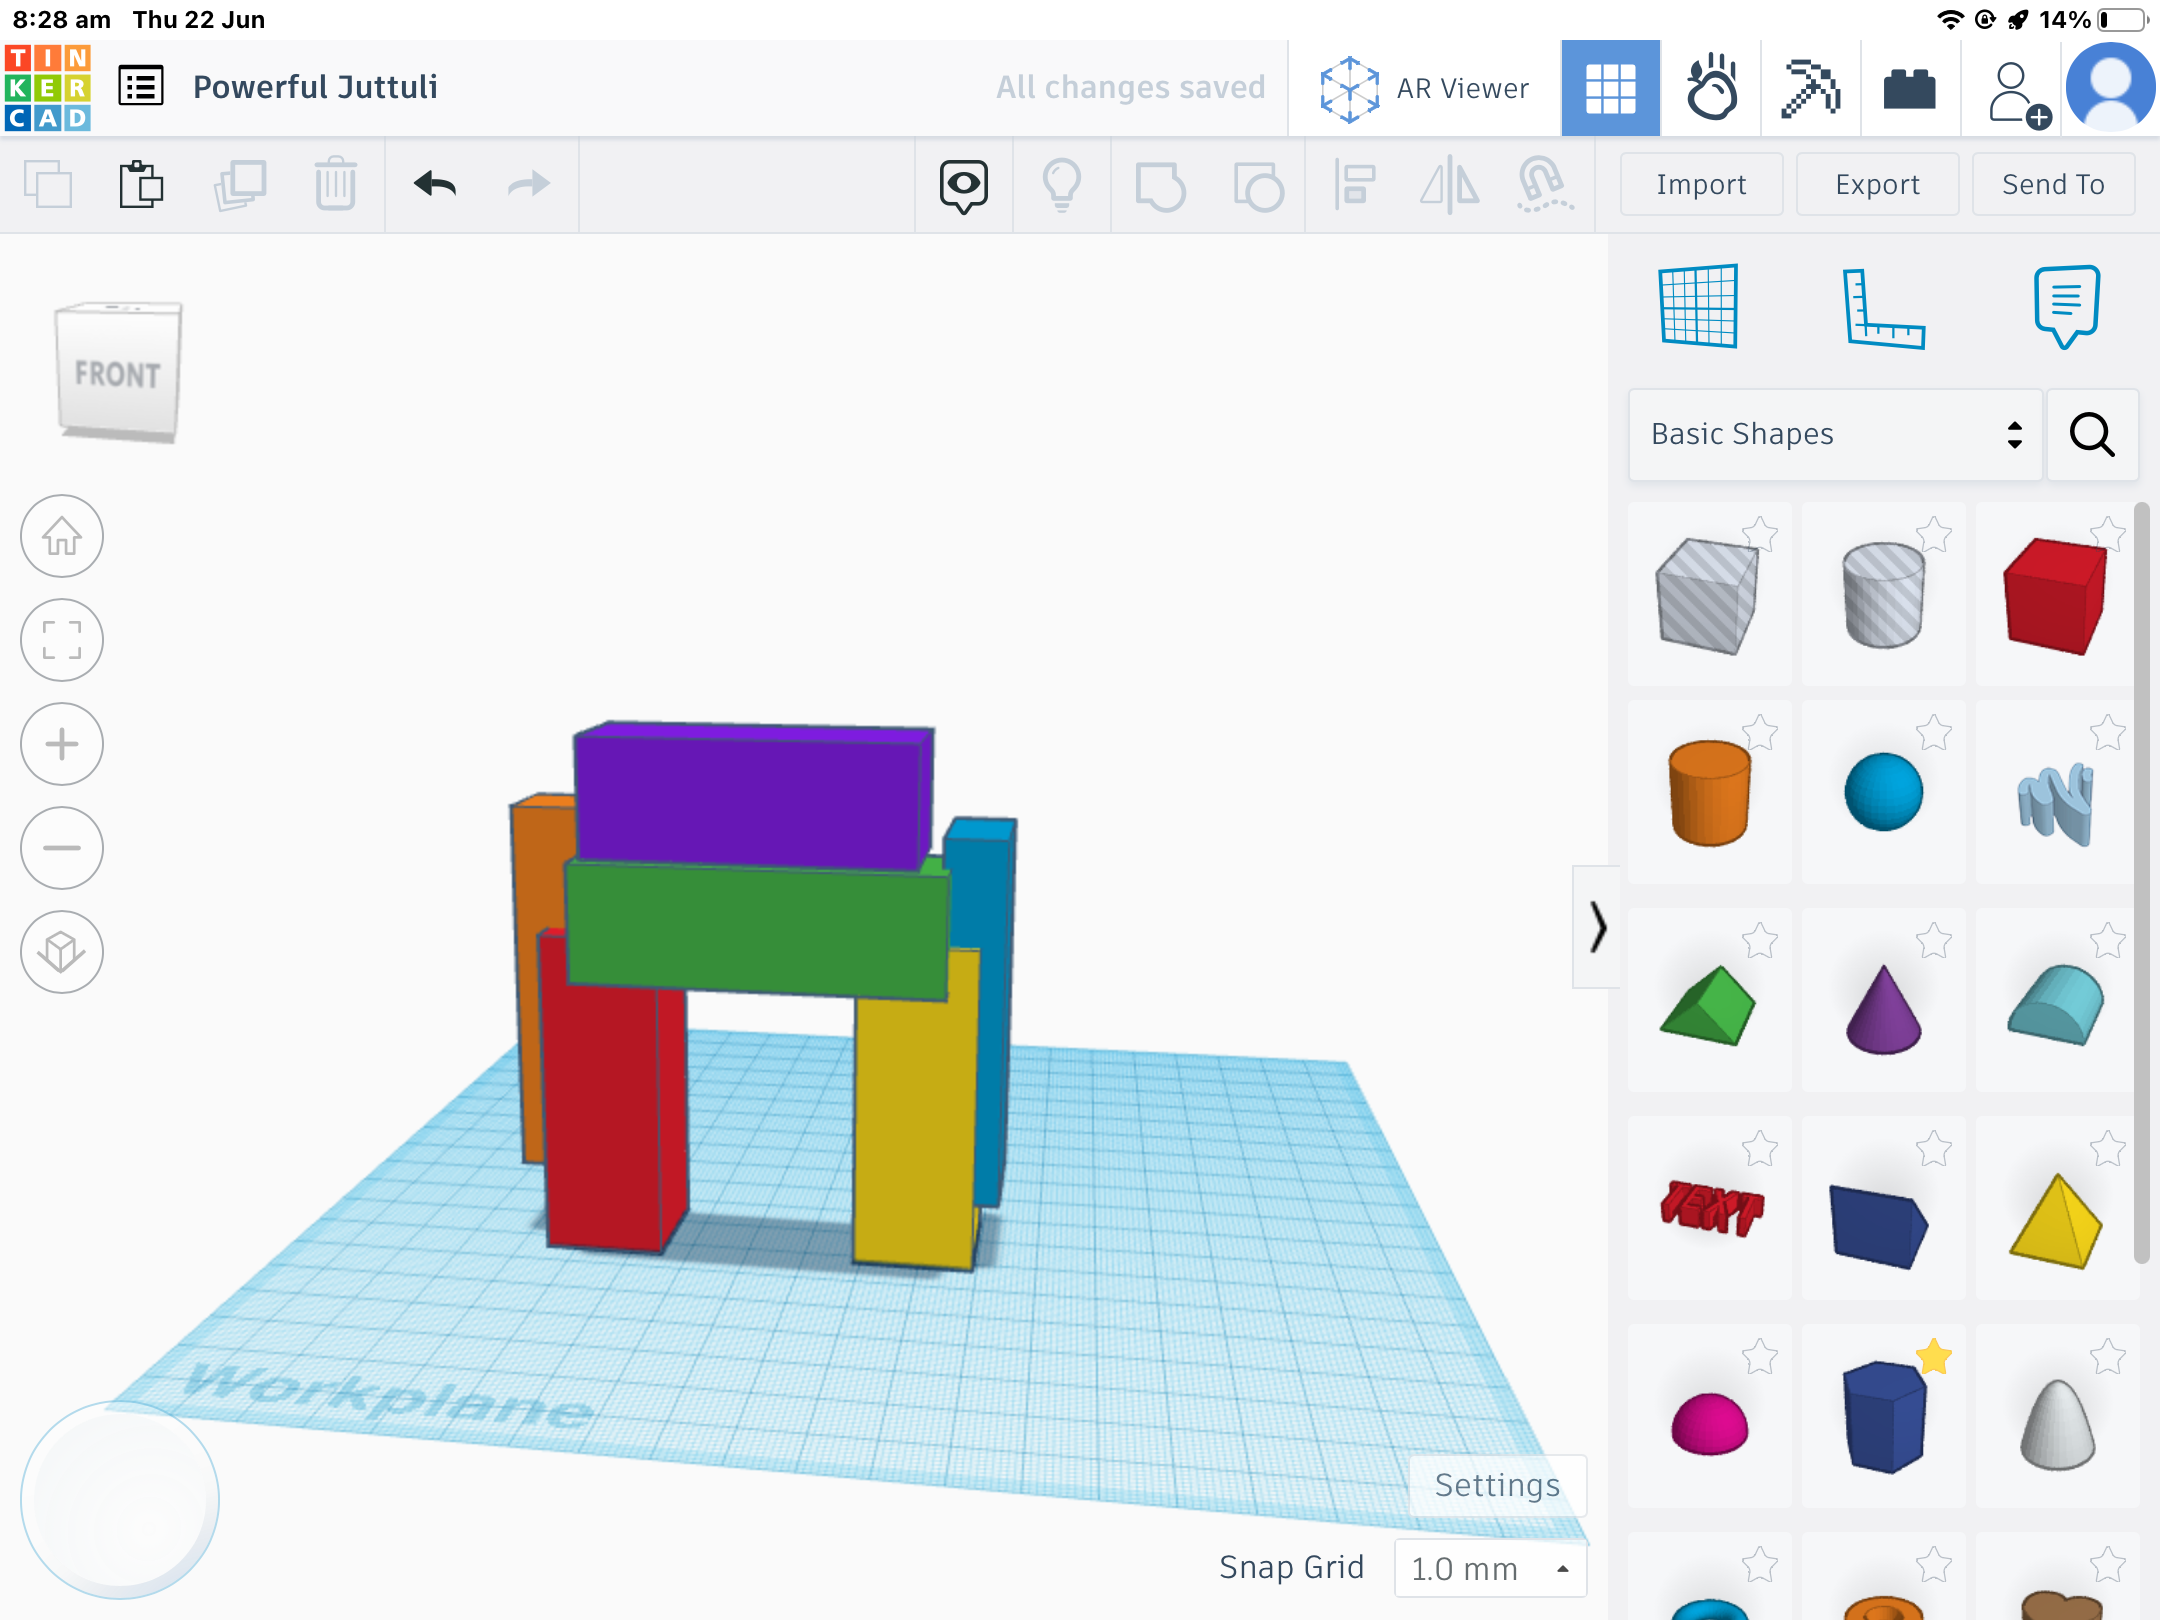Click the Export button

point(1877,184)
